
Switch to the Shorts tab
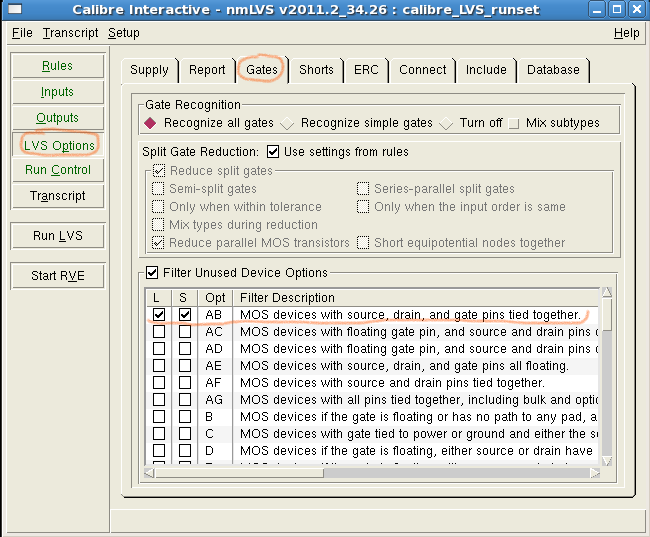coord(316,70)
